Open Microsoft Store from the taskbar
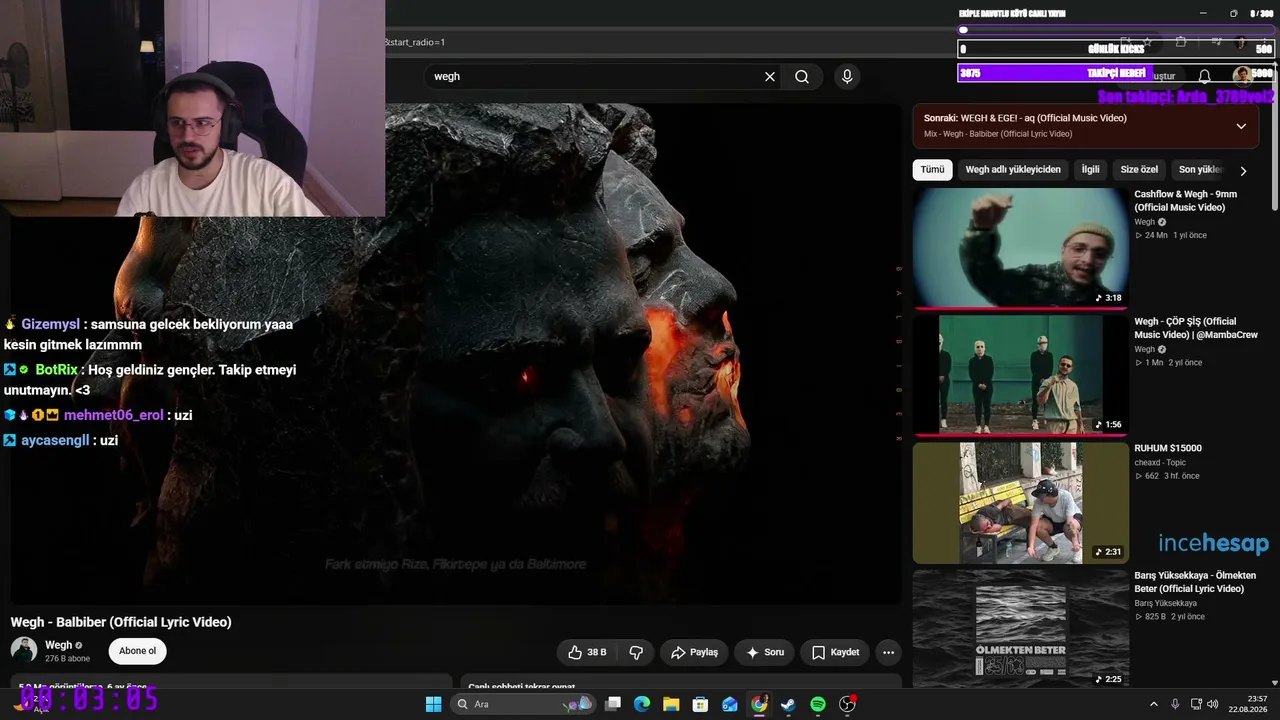1280x720 pixels. [x=700, y=704]
